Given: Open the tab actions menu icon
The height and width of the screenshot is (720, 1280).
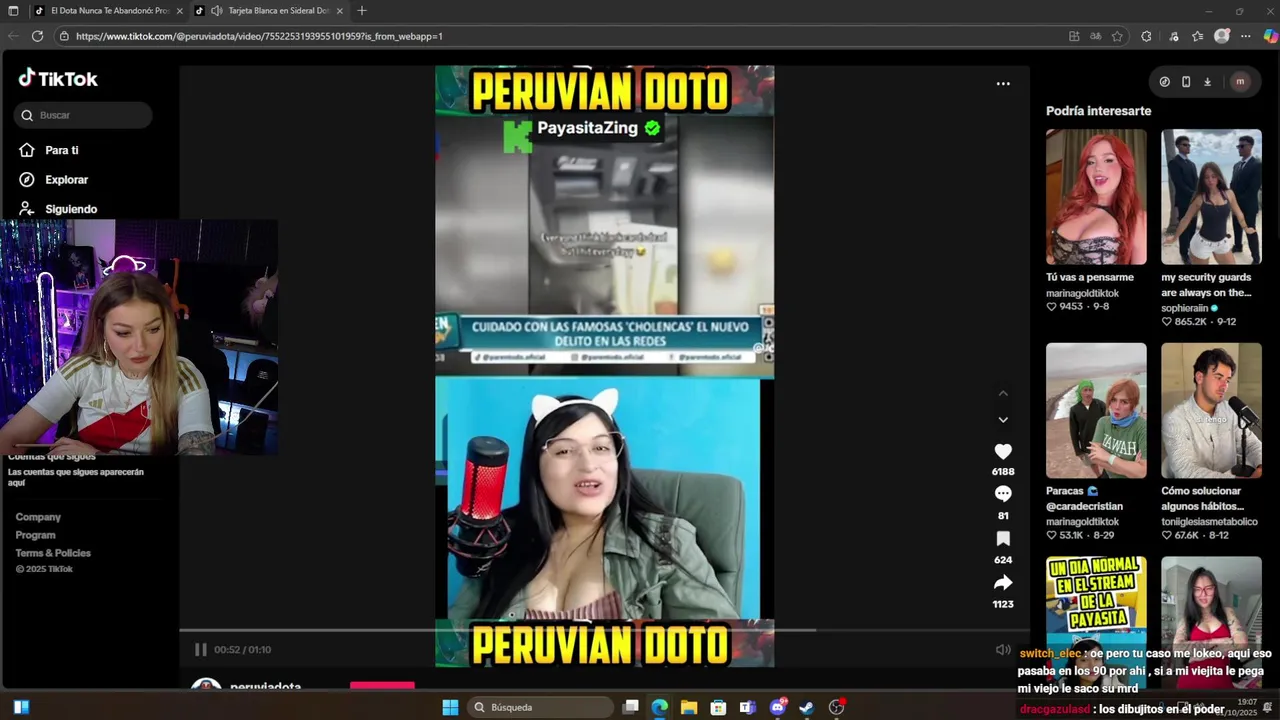Looking at the screenshot, I should click(x=13, y=11).
